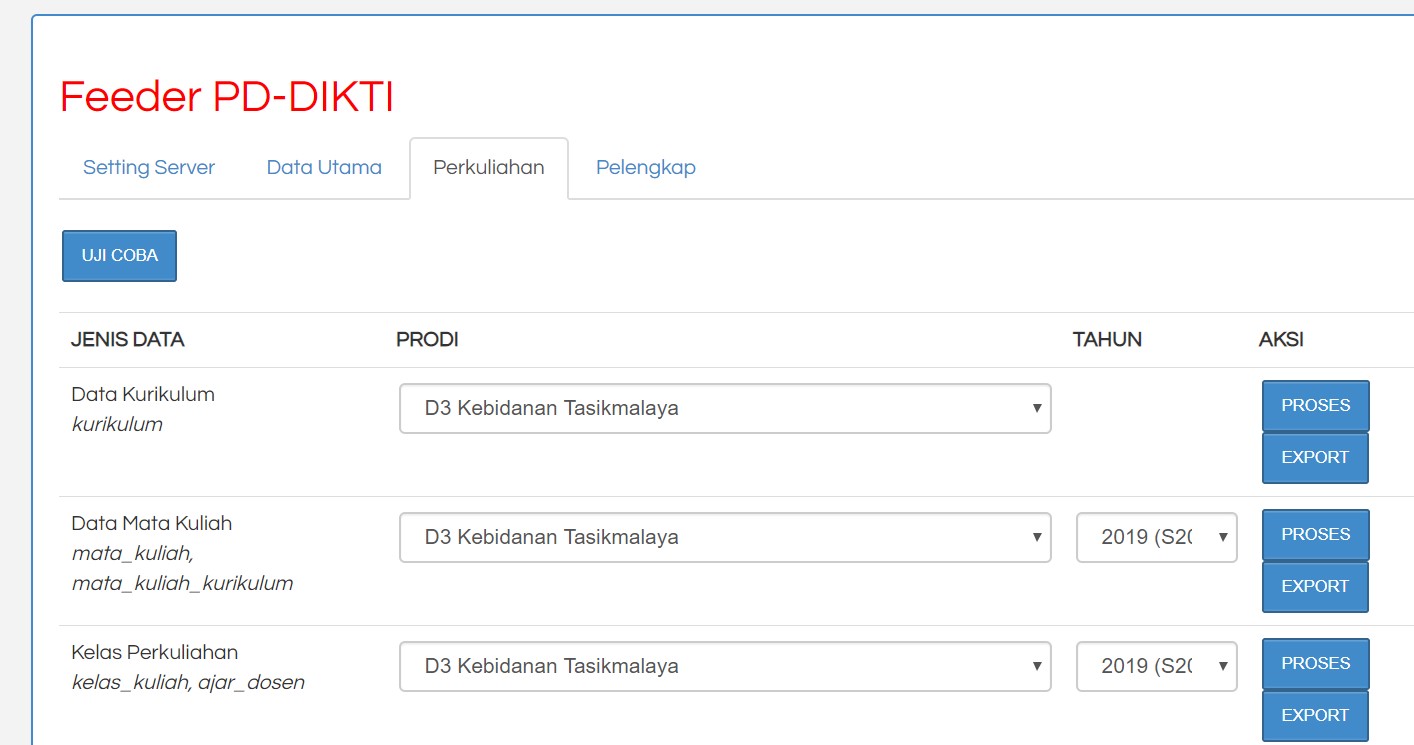1414x745 pixels.
Task: Click the Data Kurikulum row label
Action: pos(143,394)
